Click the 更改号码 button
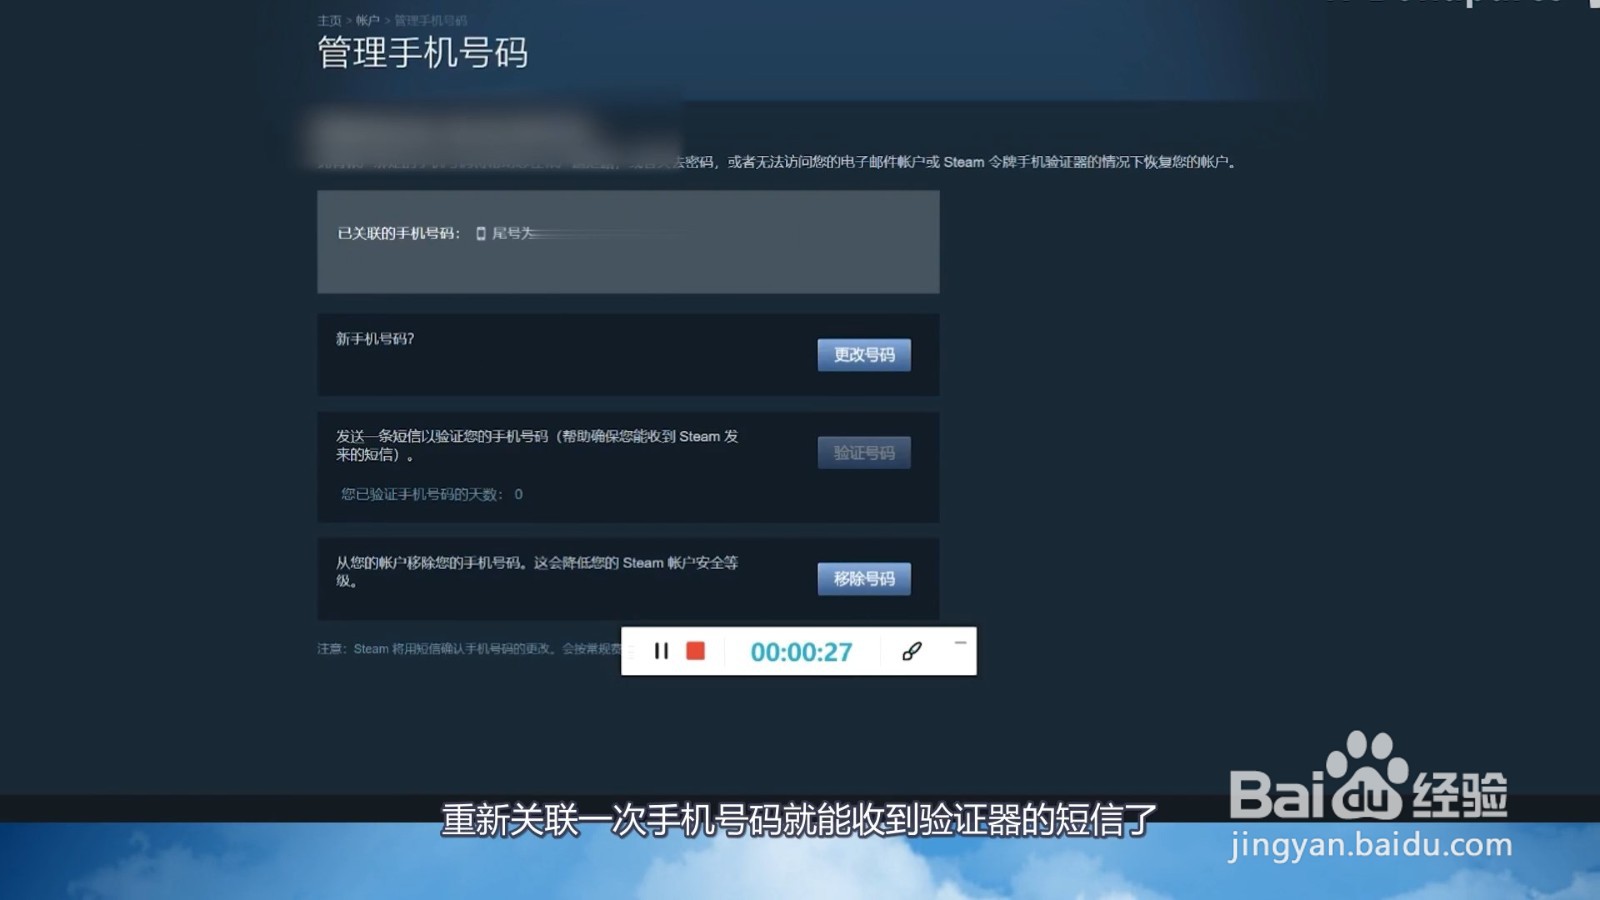 click(864, 355)
